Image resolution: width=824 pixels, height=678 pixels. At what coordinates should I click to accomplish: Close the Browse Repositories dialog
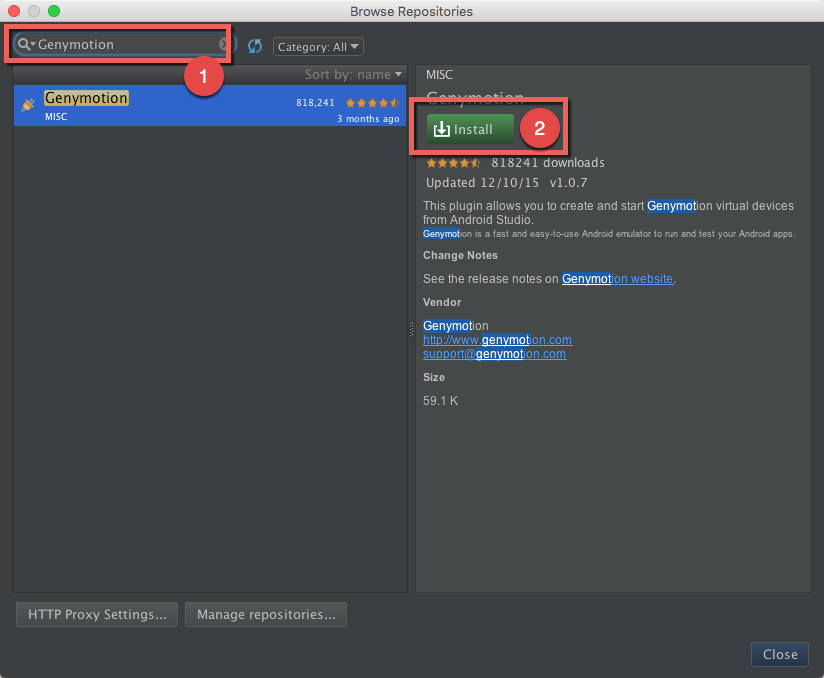779,654
